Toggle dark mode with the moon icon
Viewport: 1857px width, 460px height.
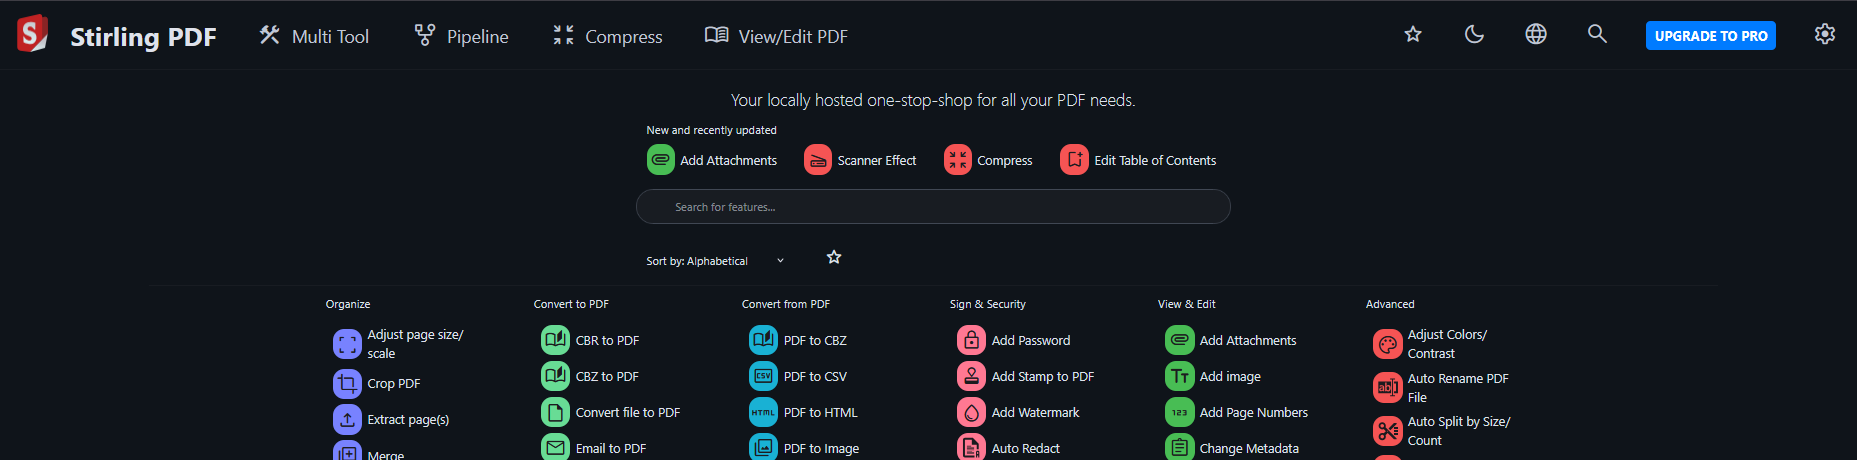[1474, 35]
